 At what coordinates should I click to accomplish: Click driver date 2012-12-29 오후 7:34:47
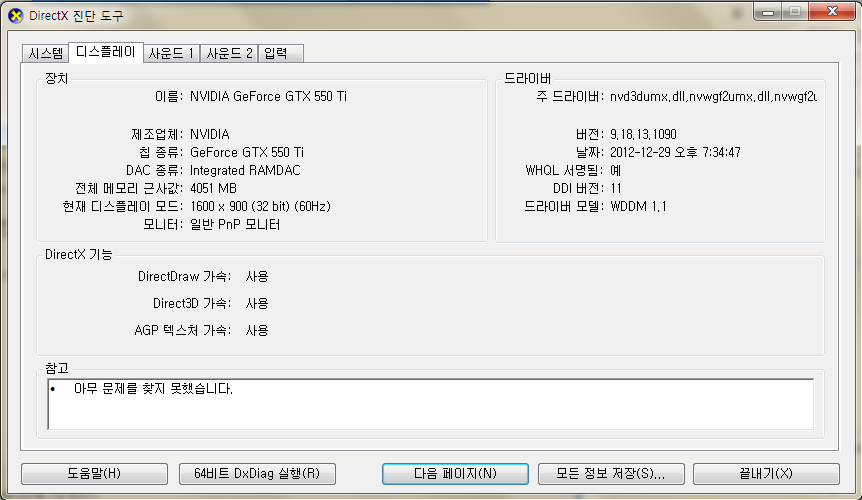[x=675, y=152]
